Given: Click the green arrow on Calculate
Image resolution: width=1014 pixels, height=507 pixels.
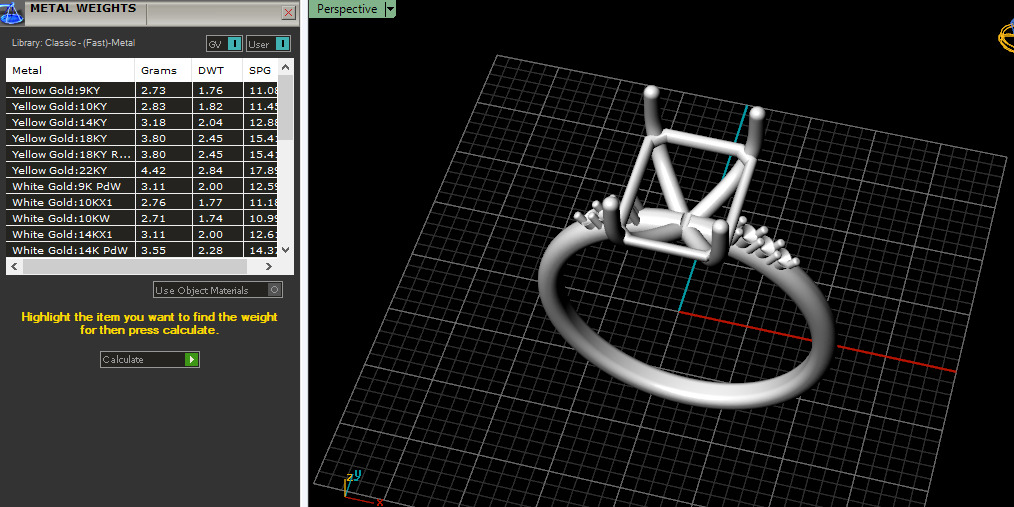Looking at the screenshot, I should click(x=191, y=360).
